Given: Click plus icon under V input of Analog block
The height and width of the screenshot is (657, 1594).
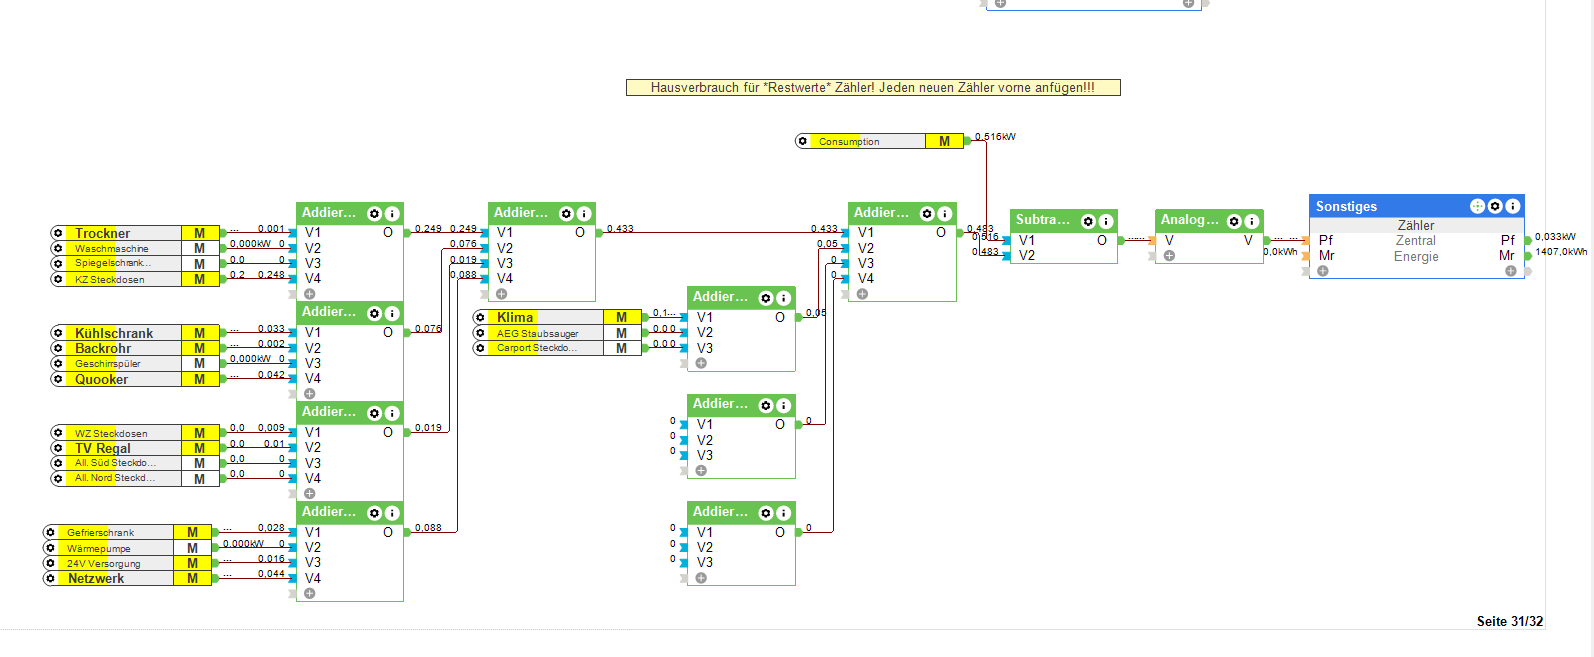Looking at the screenshot, I should tap(1169, 256).
